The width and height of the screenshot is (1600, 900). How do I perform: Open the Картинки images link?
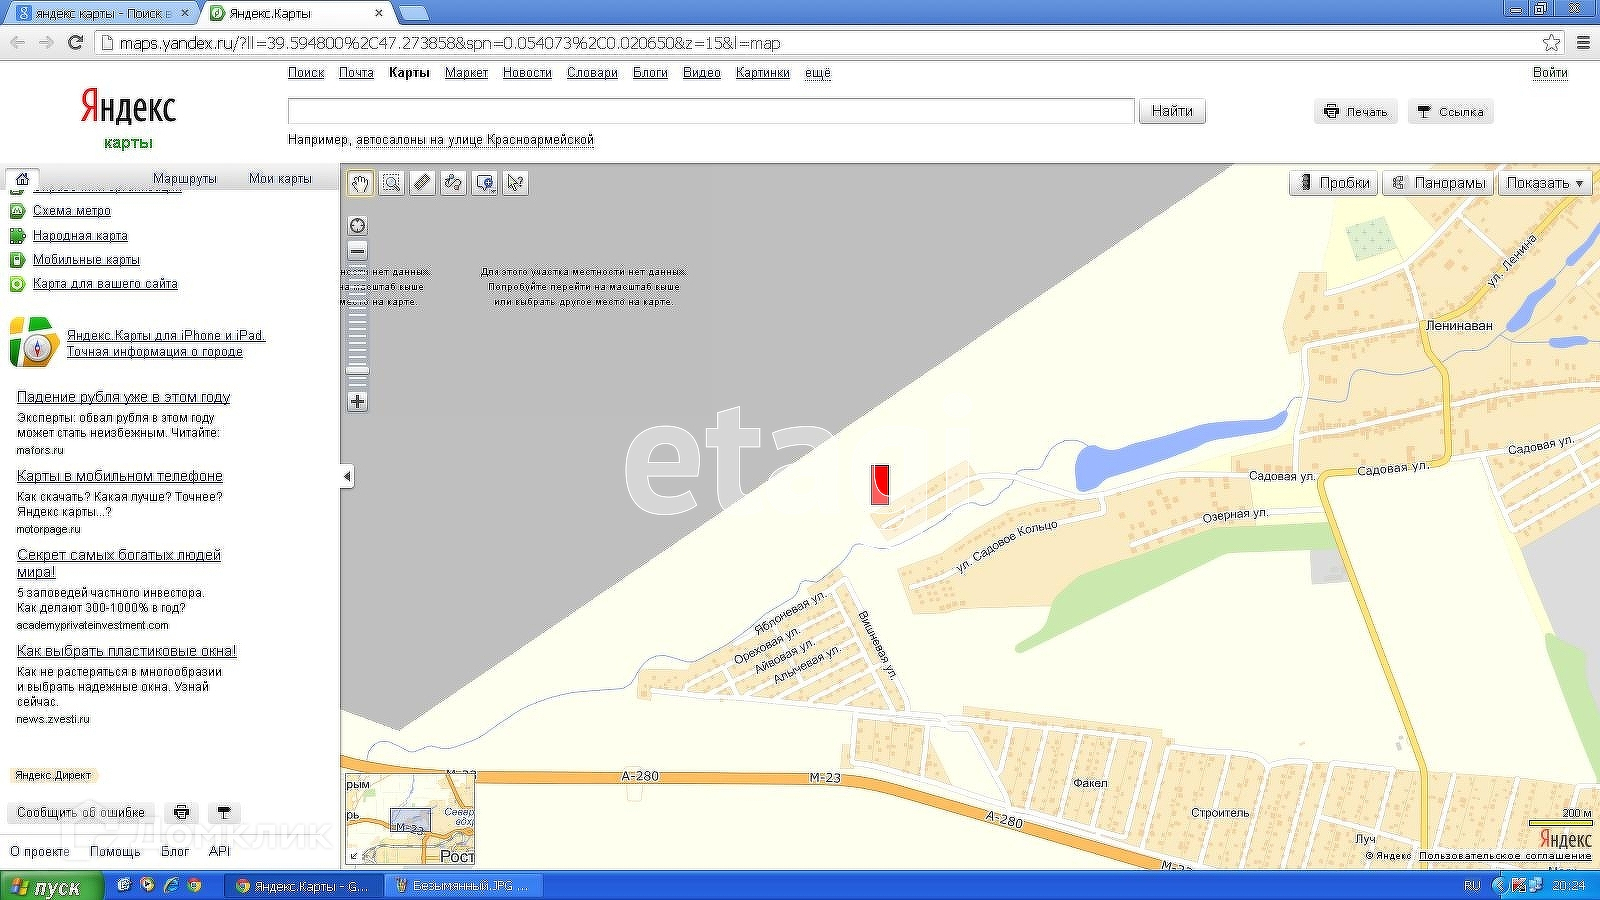pos(763,73)
